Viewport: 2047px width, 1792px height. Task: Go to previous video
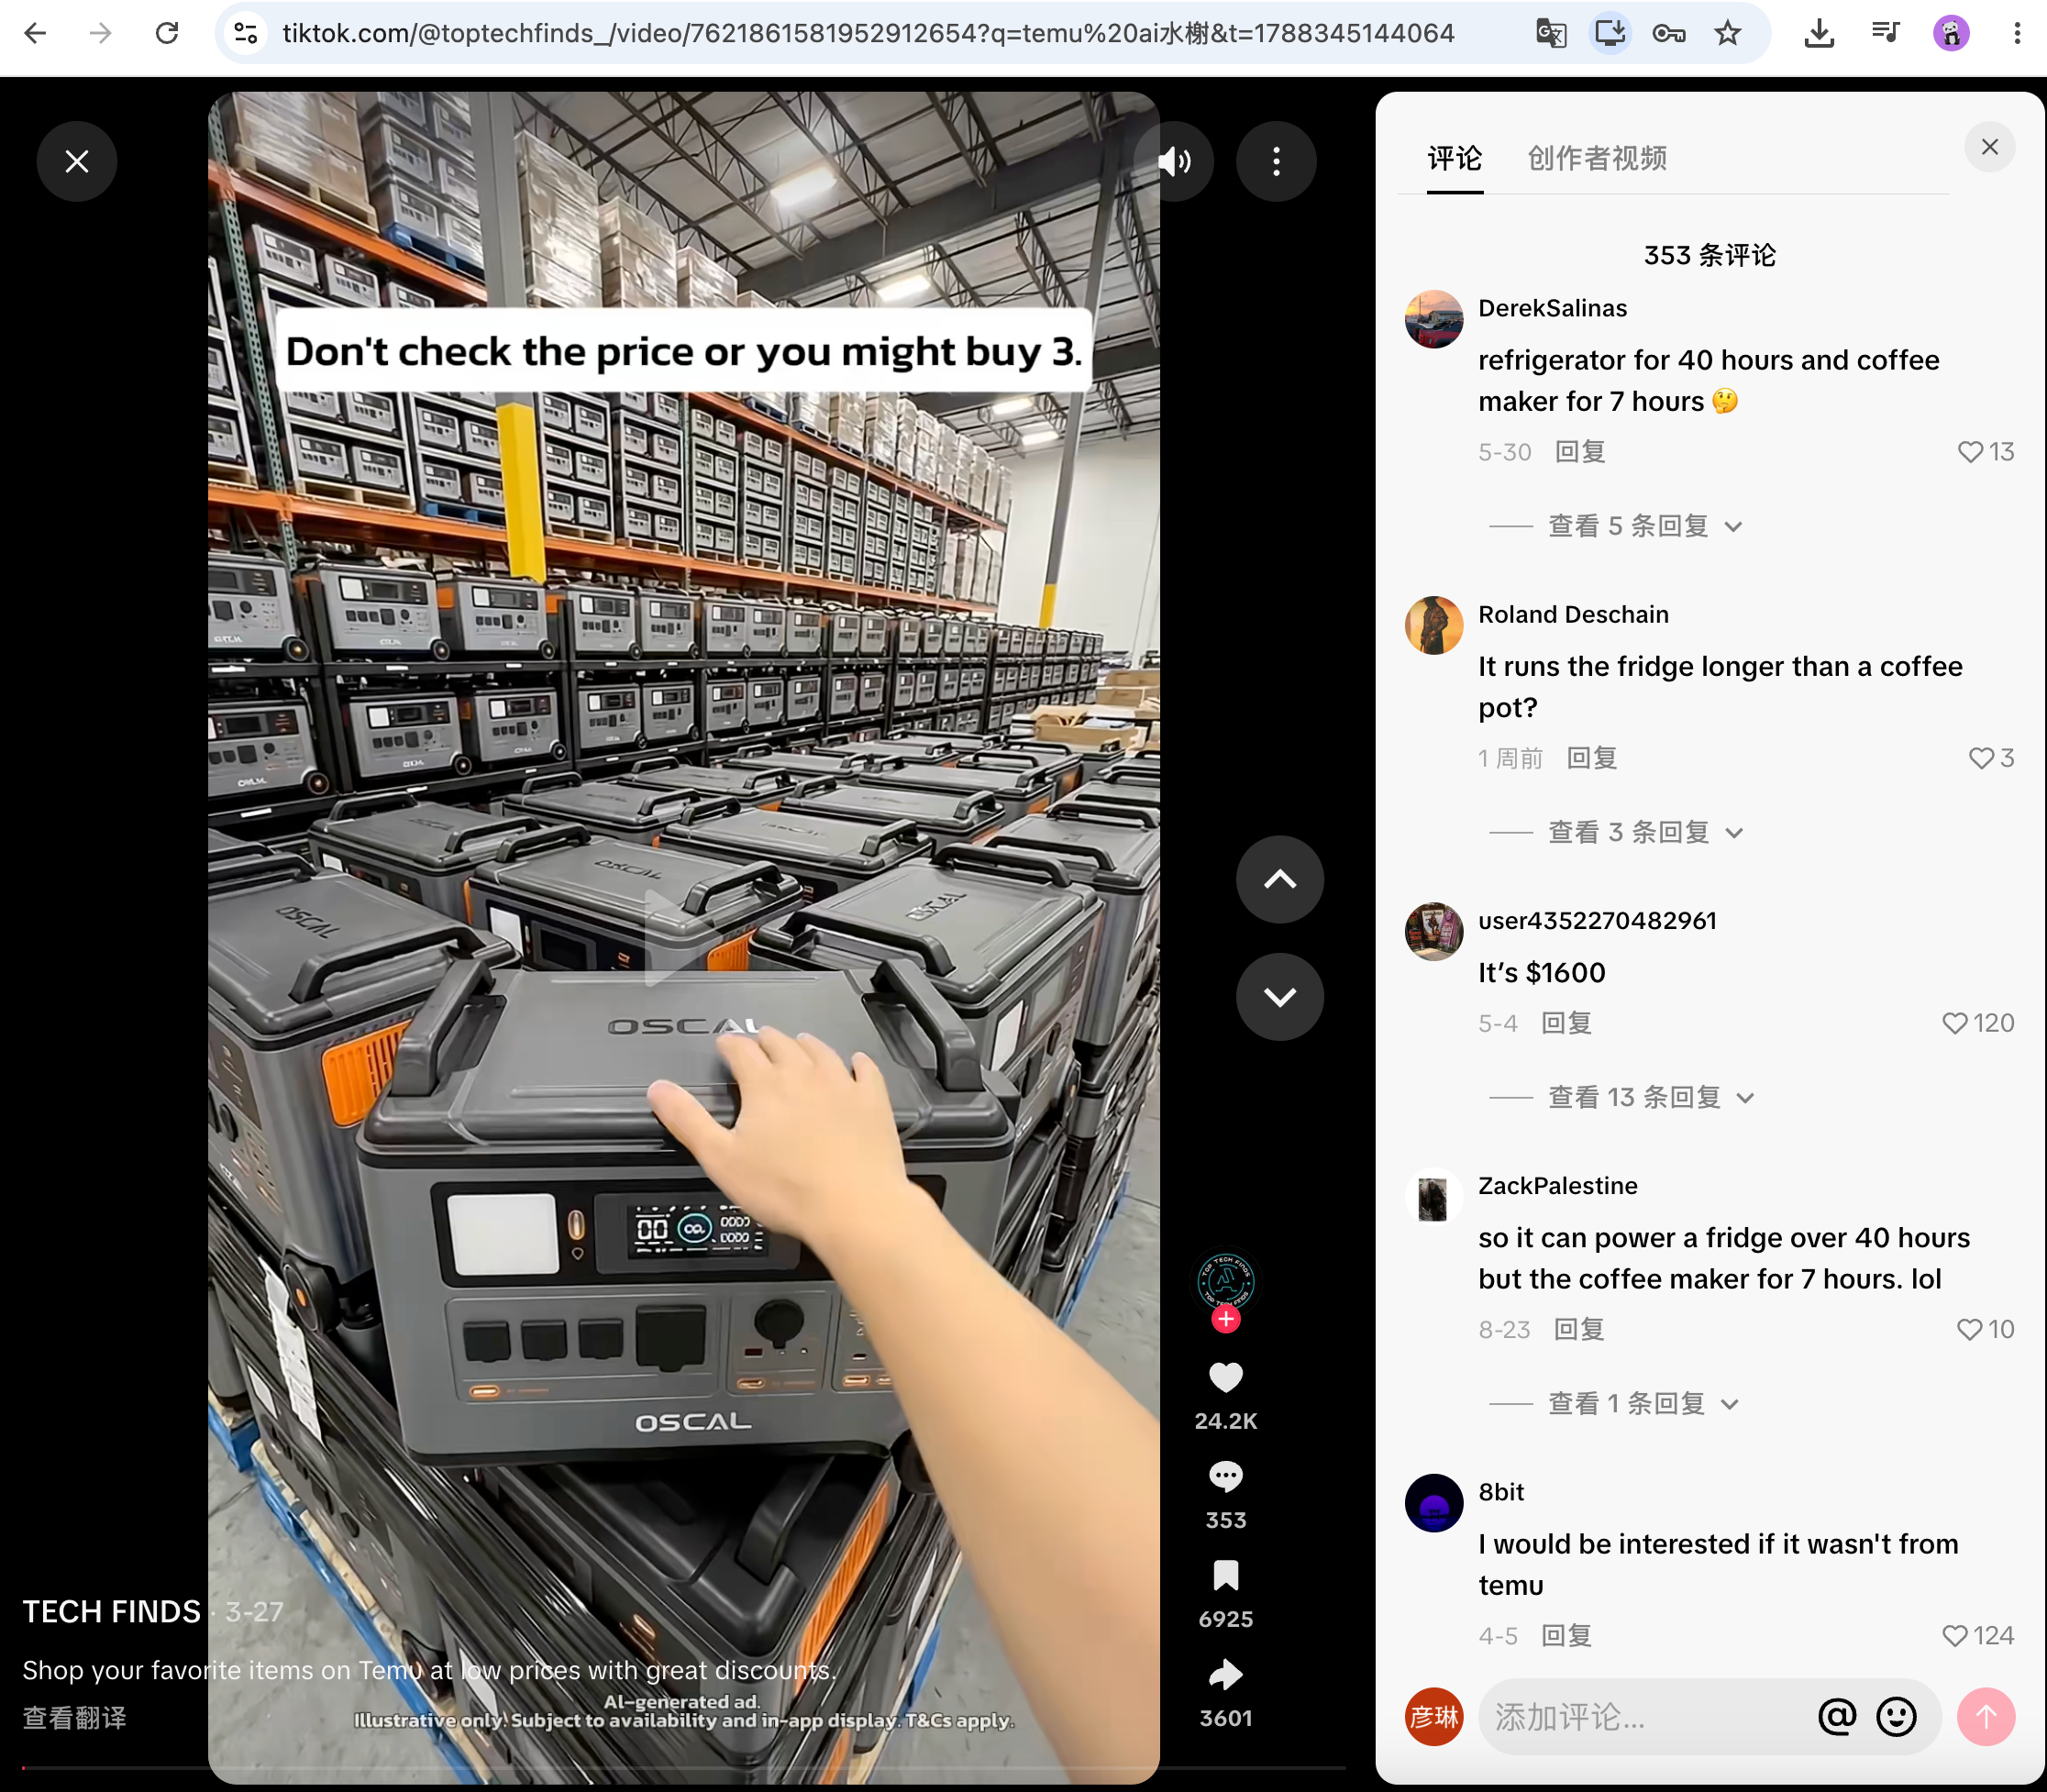click(1280, 880)
